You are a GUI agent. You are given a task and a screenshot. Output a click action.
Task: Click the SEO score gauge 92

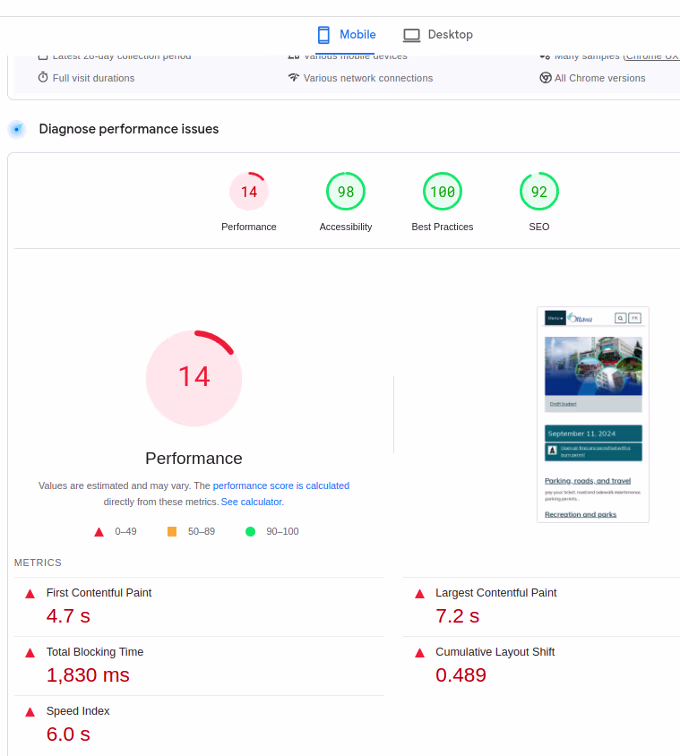(x=539, y=191)
